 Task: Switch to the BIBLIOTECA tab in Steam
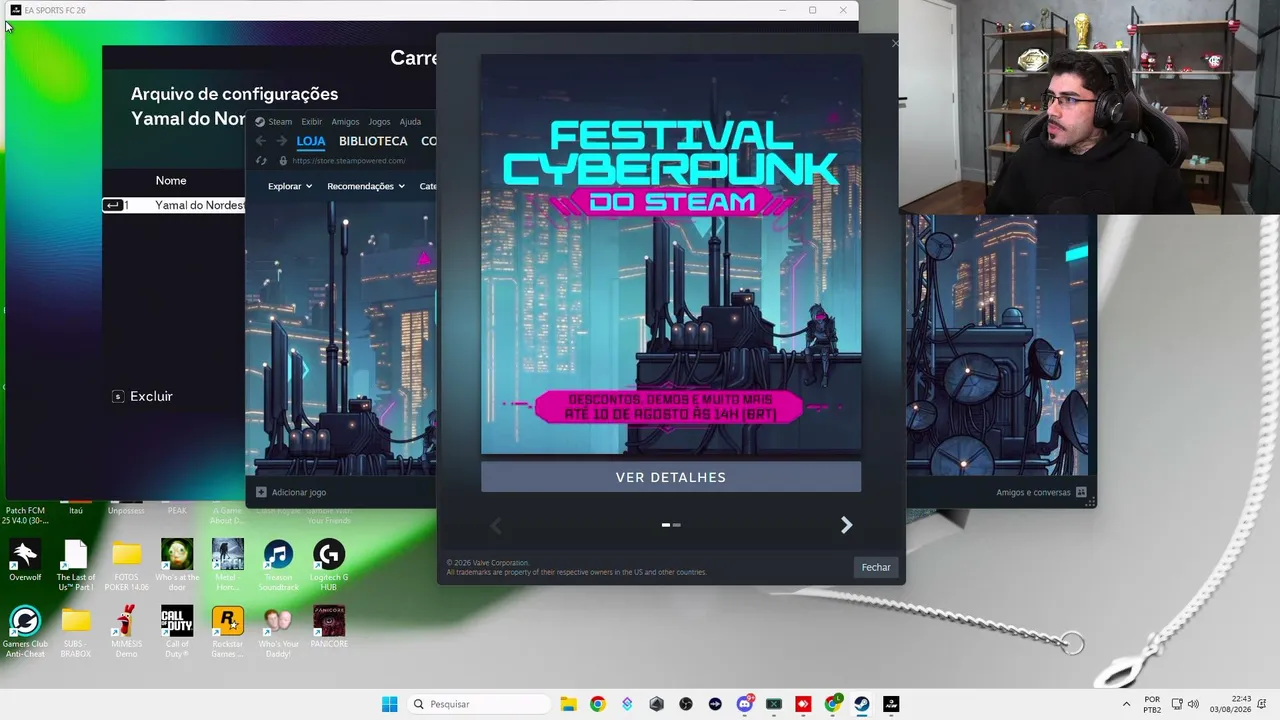pyautogui.click(x=373, y=141)
